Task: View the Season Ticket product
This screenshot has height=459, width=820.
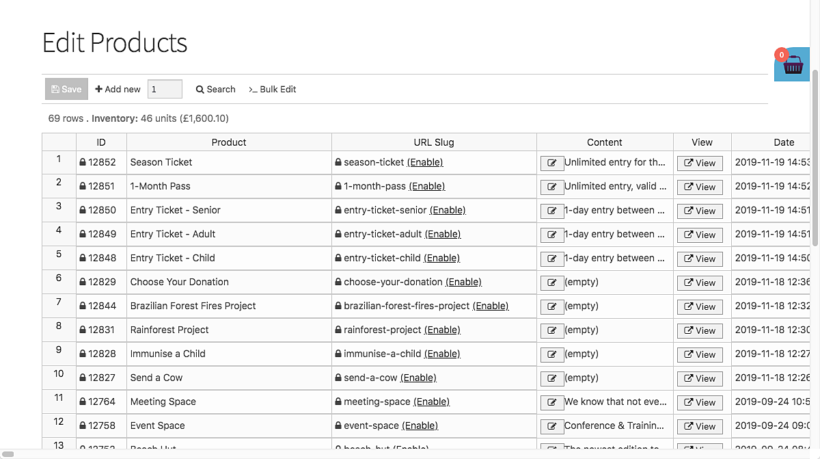Action: (x=700, y=163)
